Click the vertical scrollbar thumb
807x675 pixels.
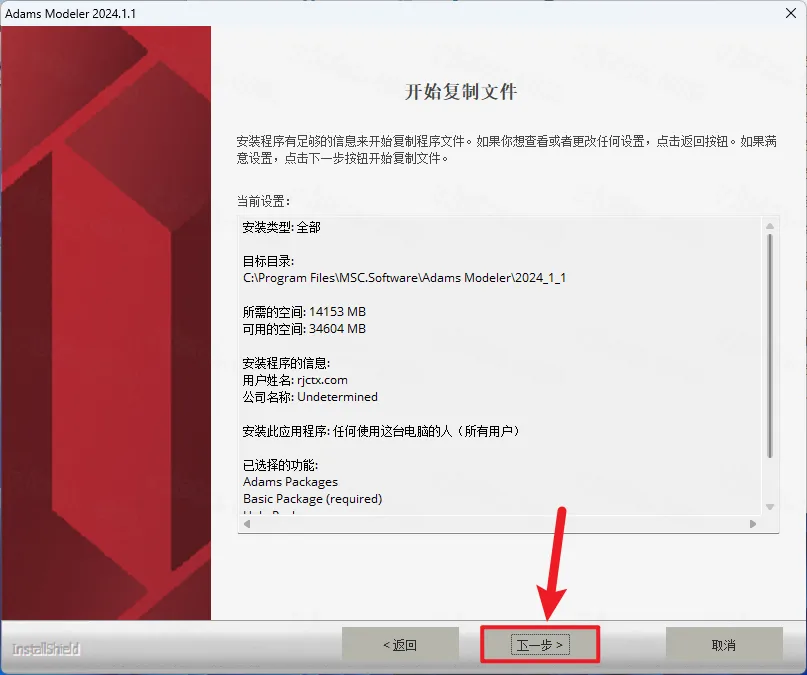(769, 345)
